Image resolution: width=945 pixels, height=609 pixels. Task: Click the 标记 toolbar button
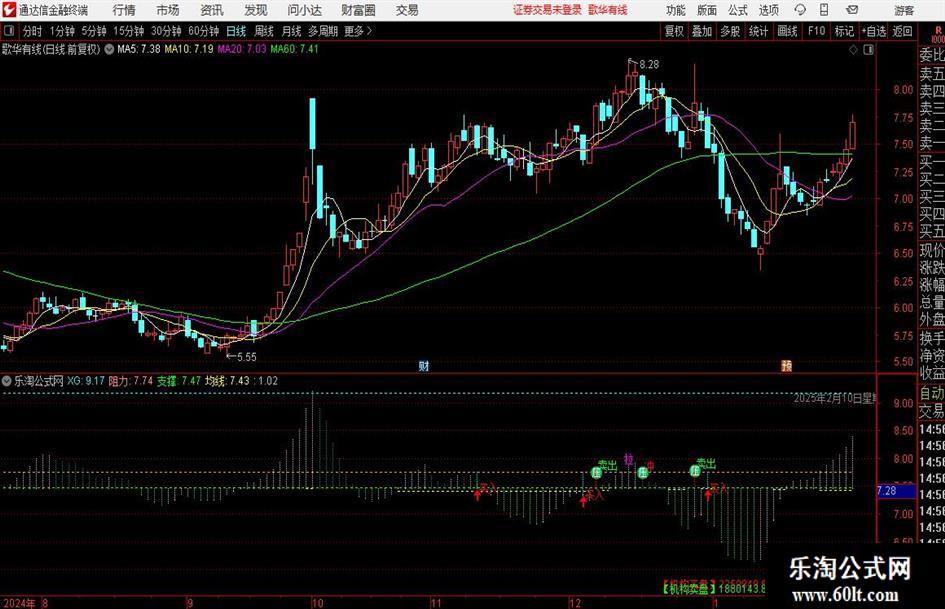[844, 31]
